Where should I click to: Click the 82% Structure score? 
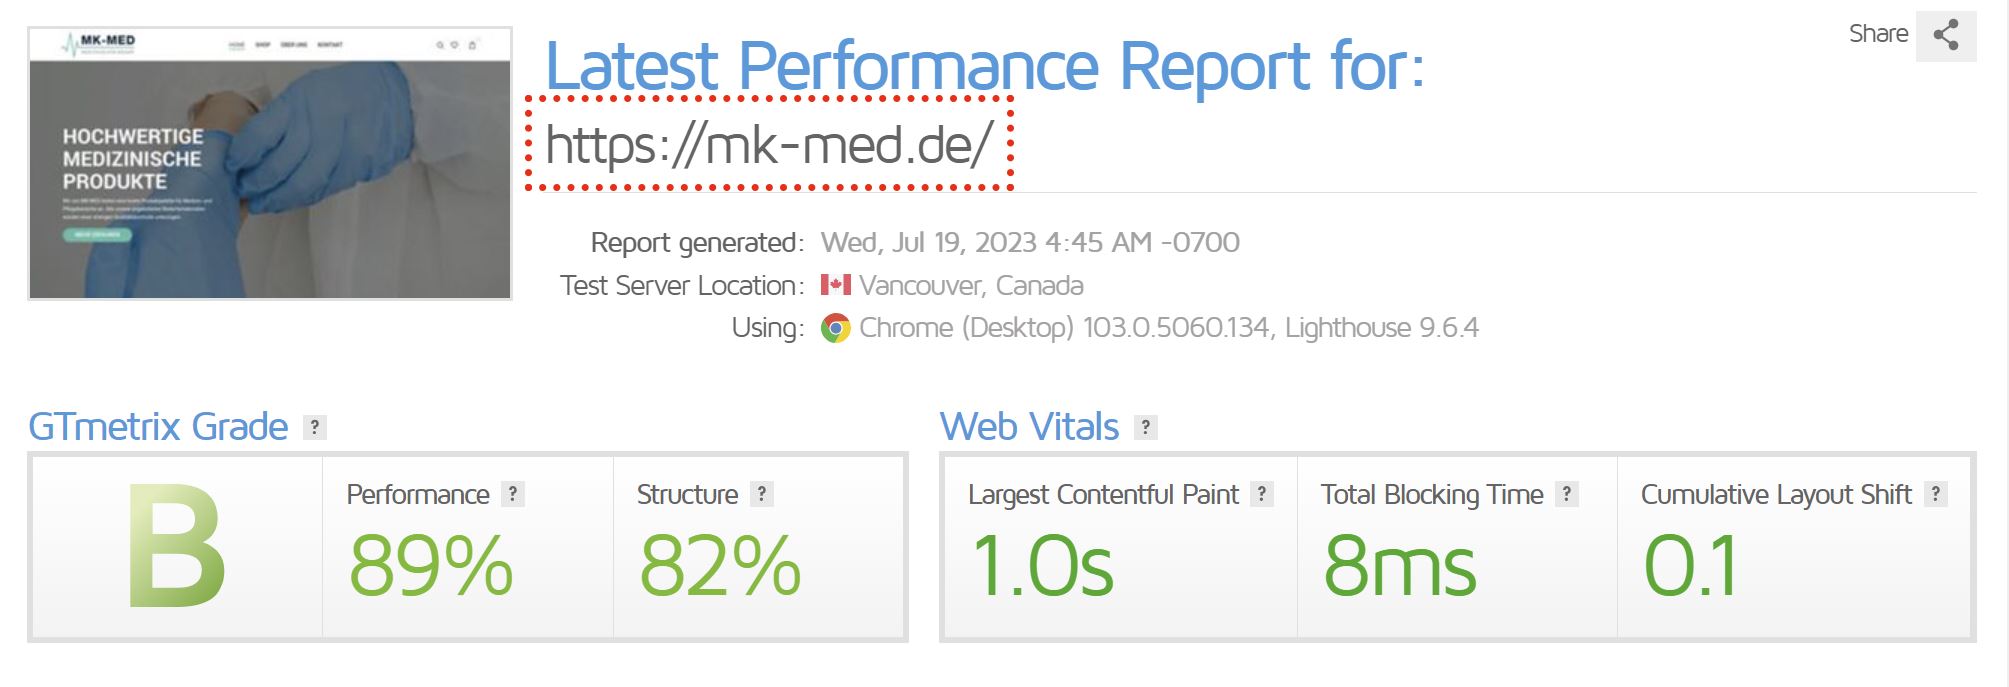[x=720, y=565]
